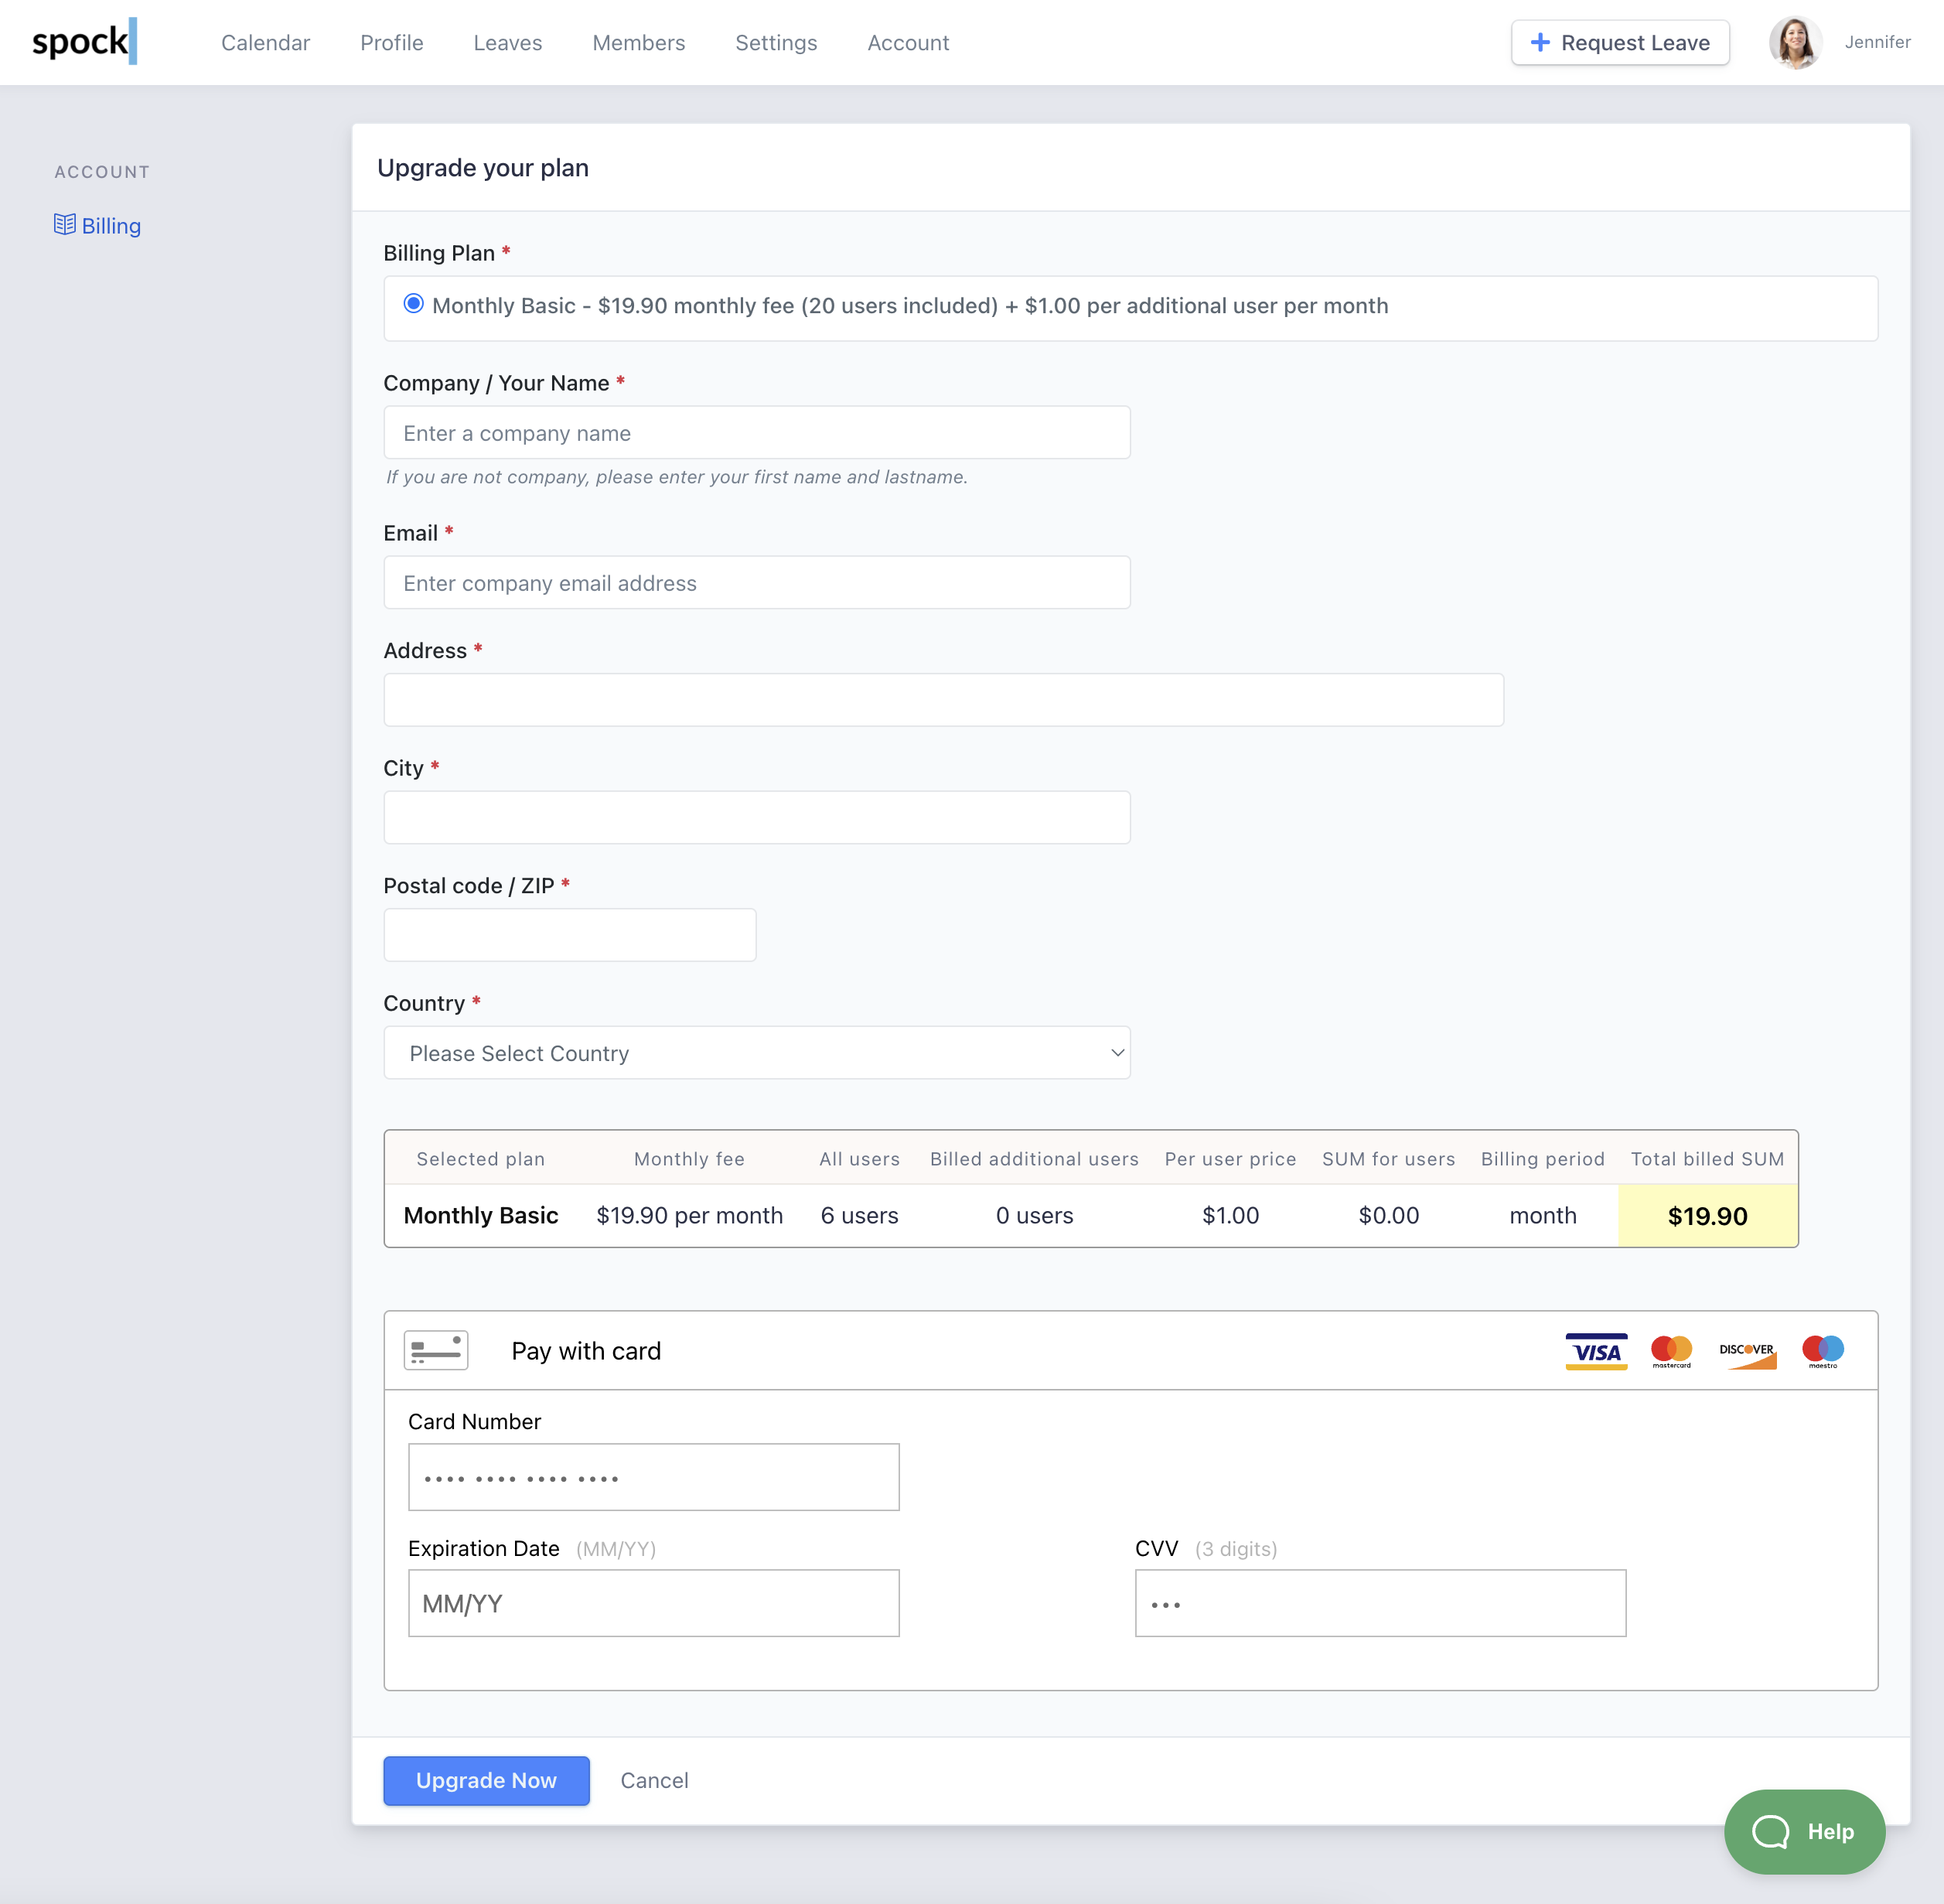Click the Cancel link
This screenshot has width=1944, height=1904.
(654, 1780)
